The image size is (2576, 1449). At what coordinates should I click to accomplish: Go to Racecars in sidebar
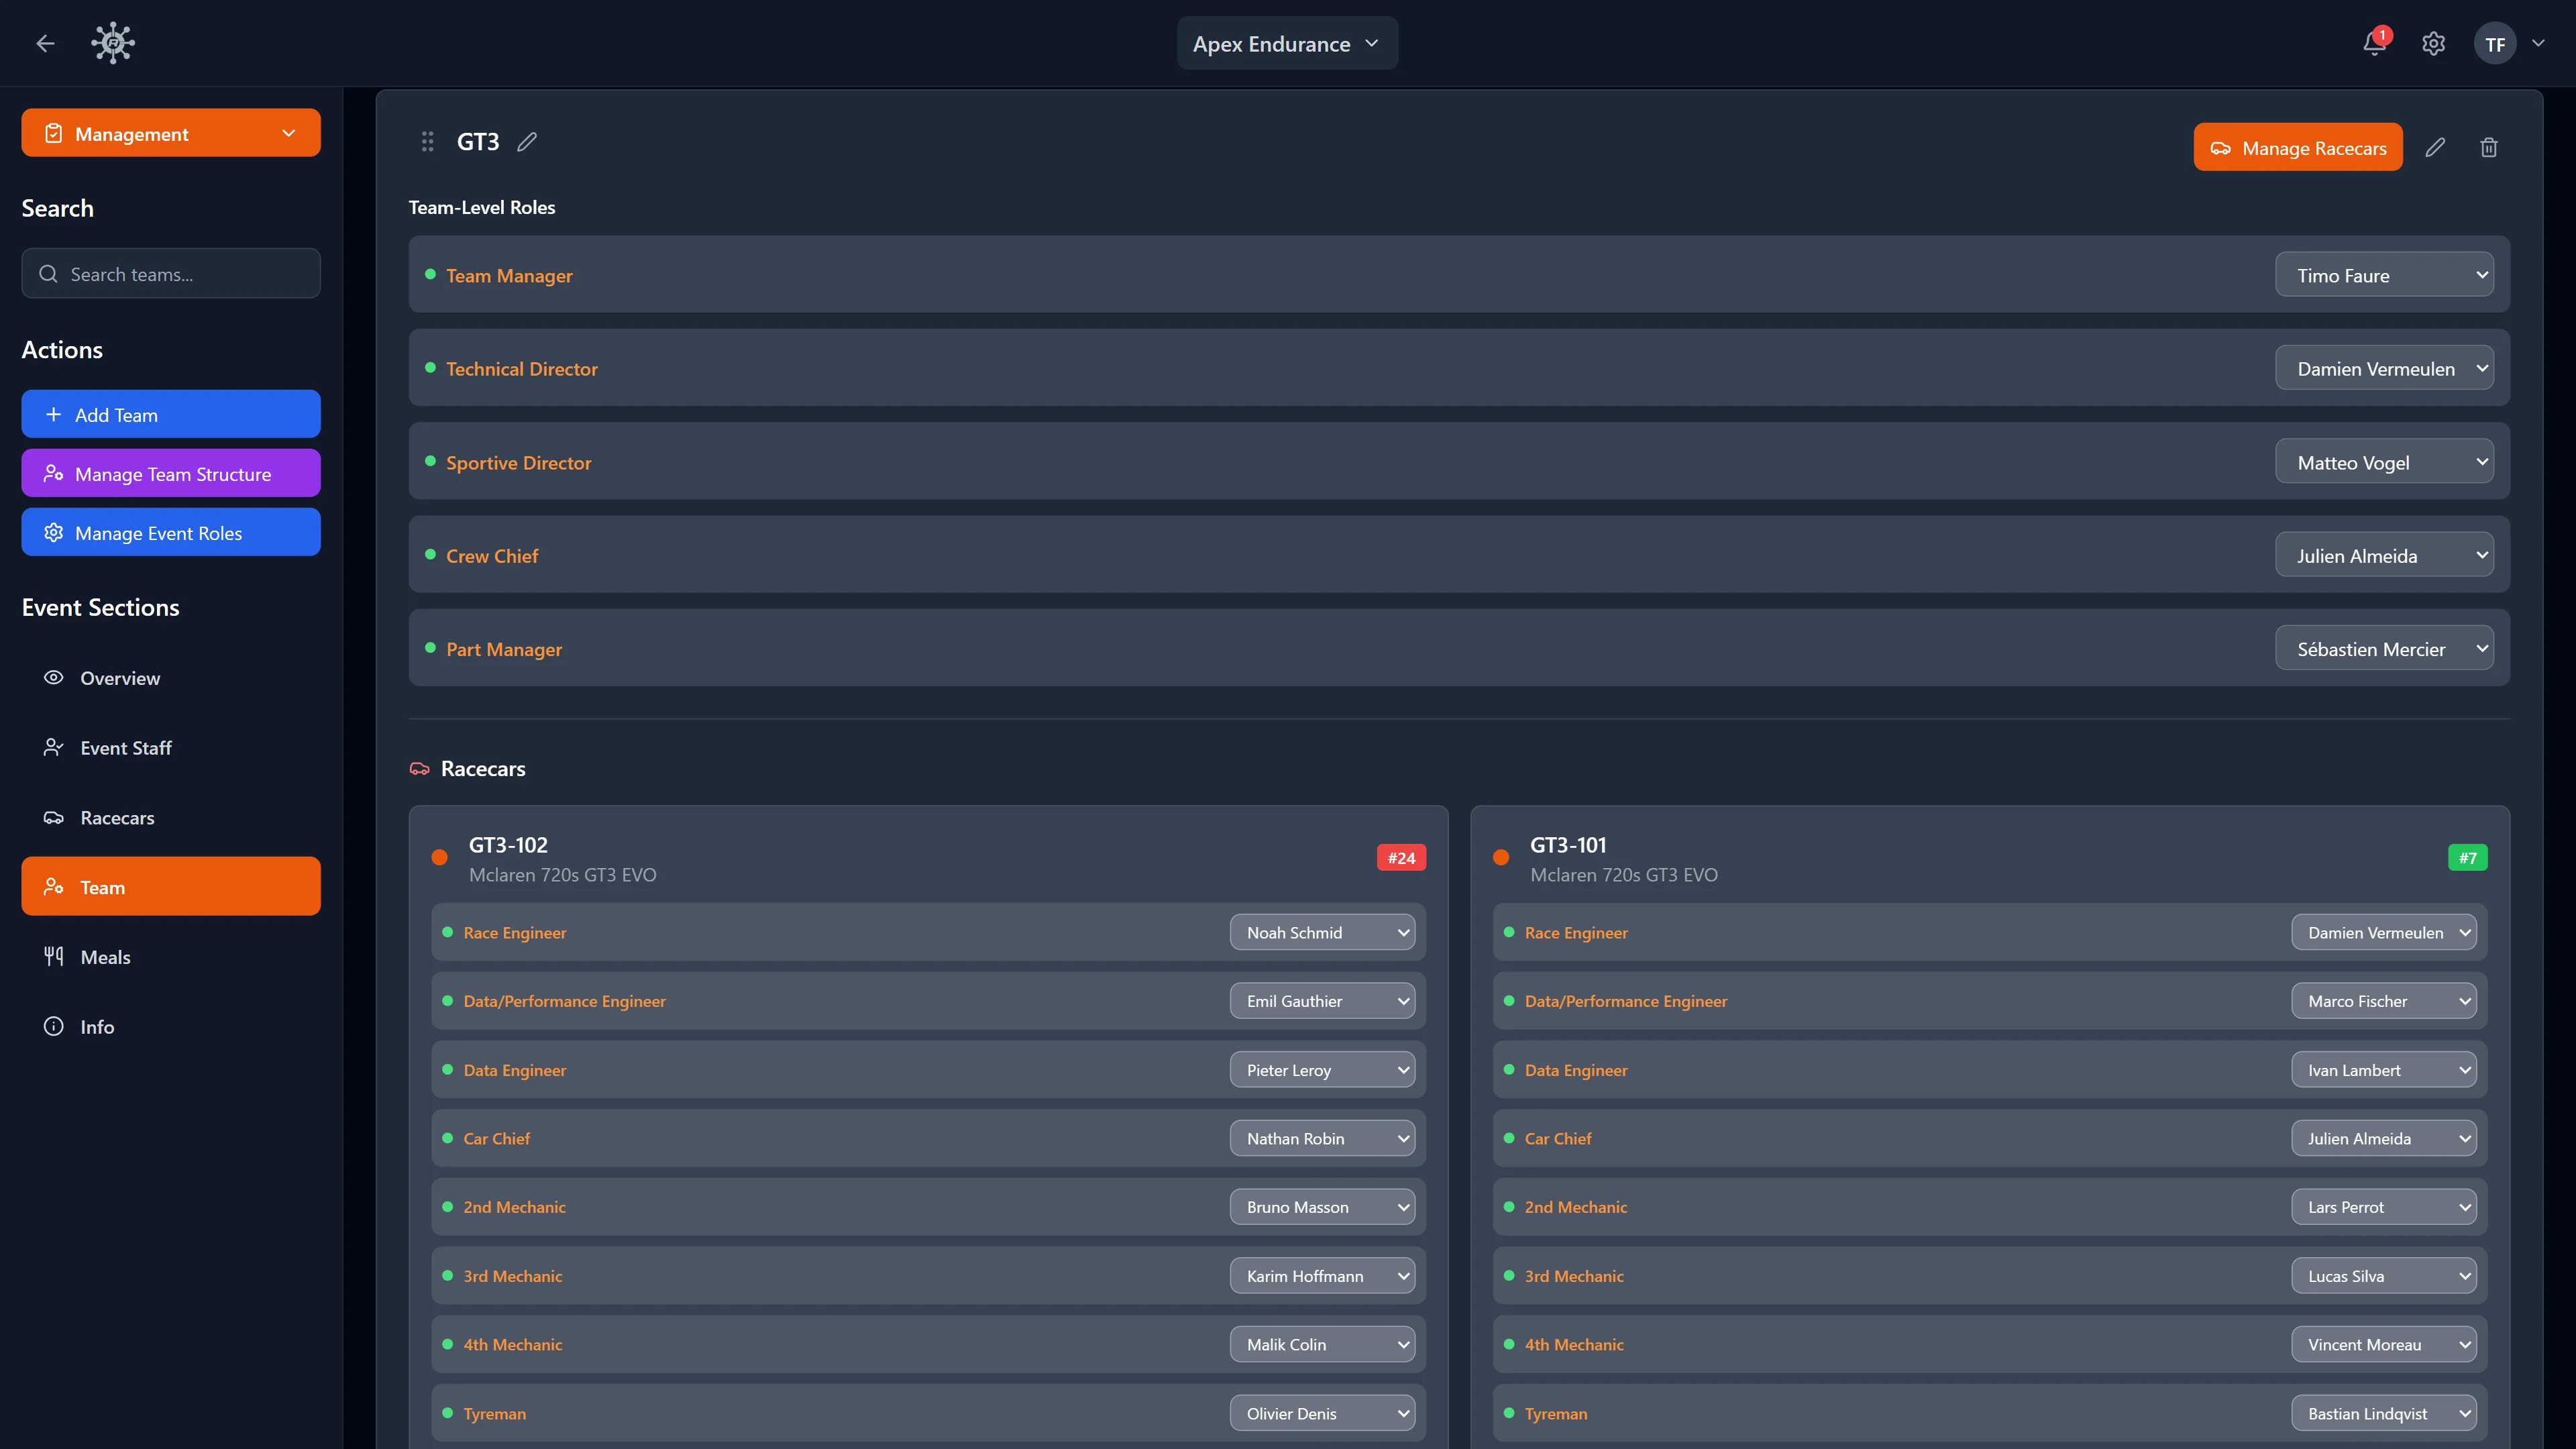tap(171, 818)
